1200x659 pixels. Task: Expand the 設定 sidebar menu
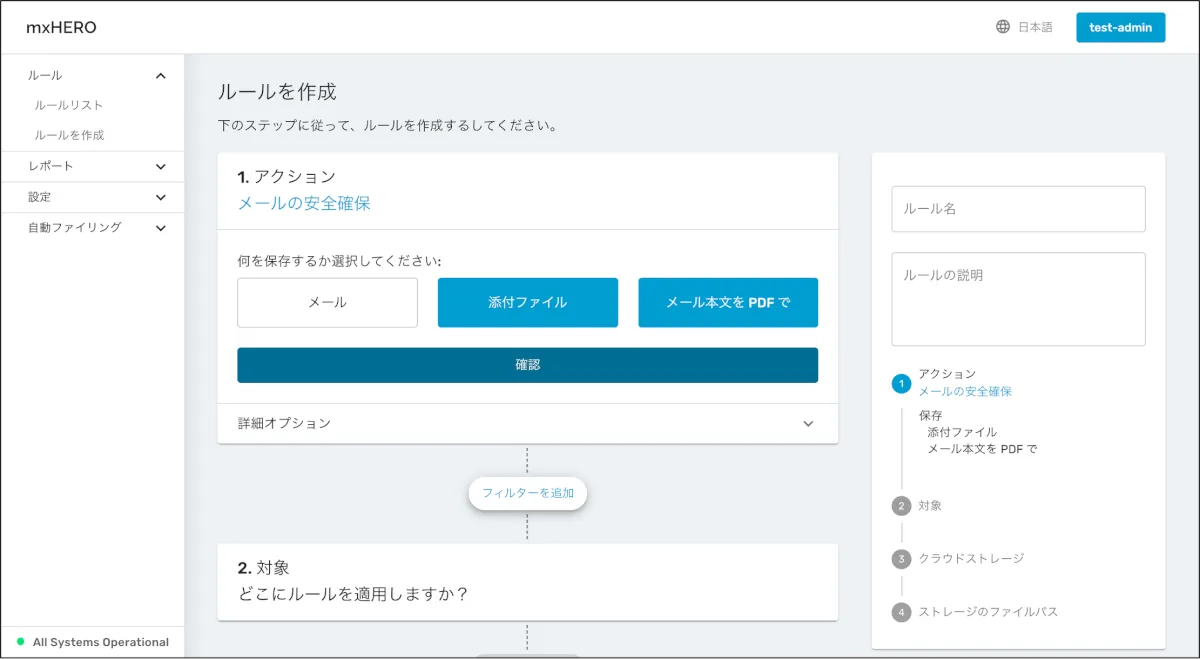[161, 198]
